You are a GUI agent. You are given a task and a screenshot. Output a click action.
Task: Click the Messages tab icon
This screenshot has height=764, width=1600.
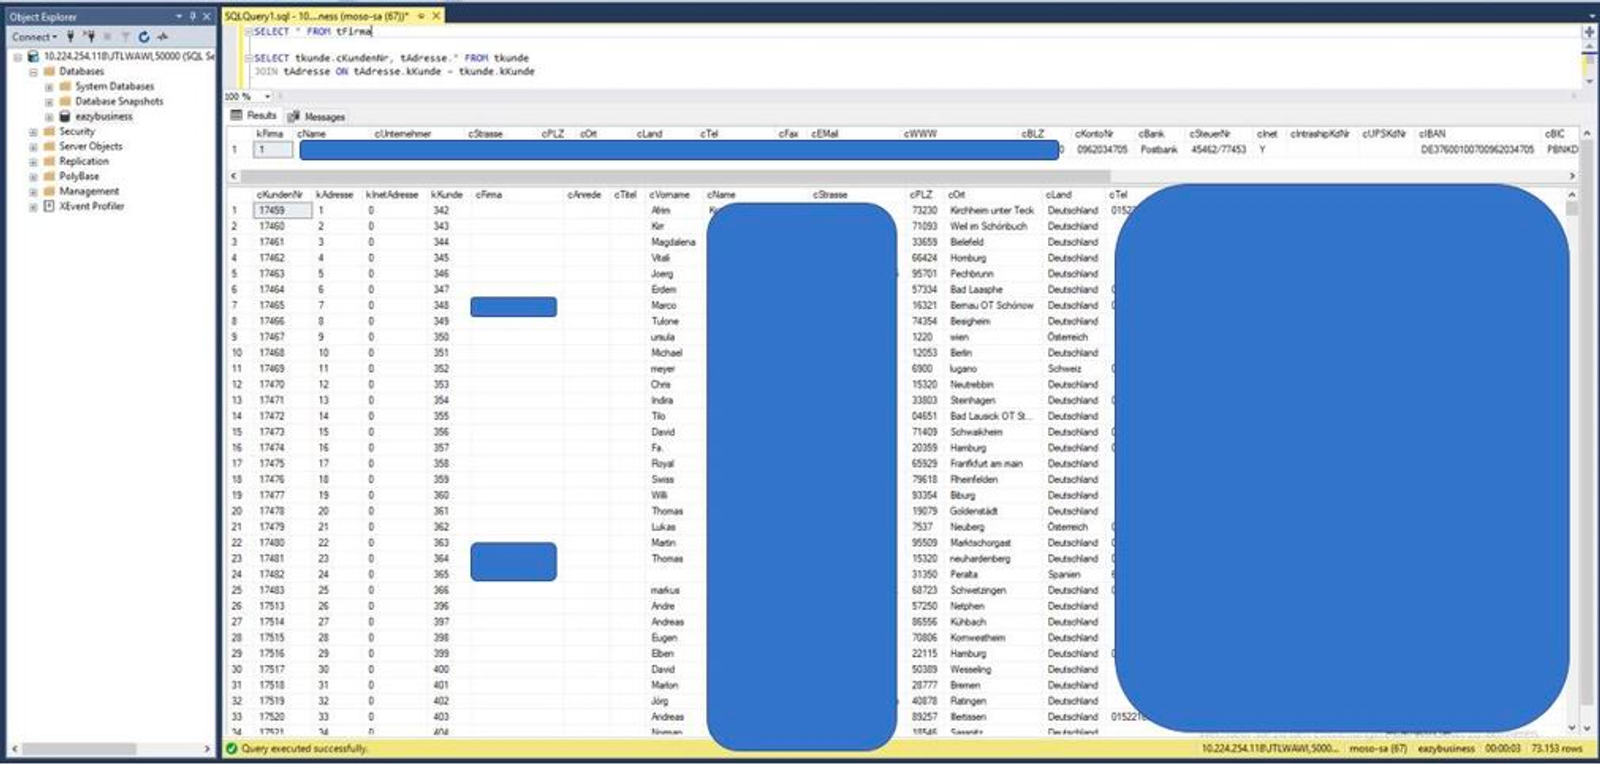(x=294, y=116)
